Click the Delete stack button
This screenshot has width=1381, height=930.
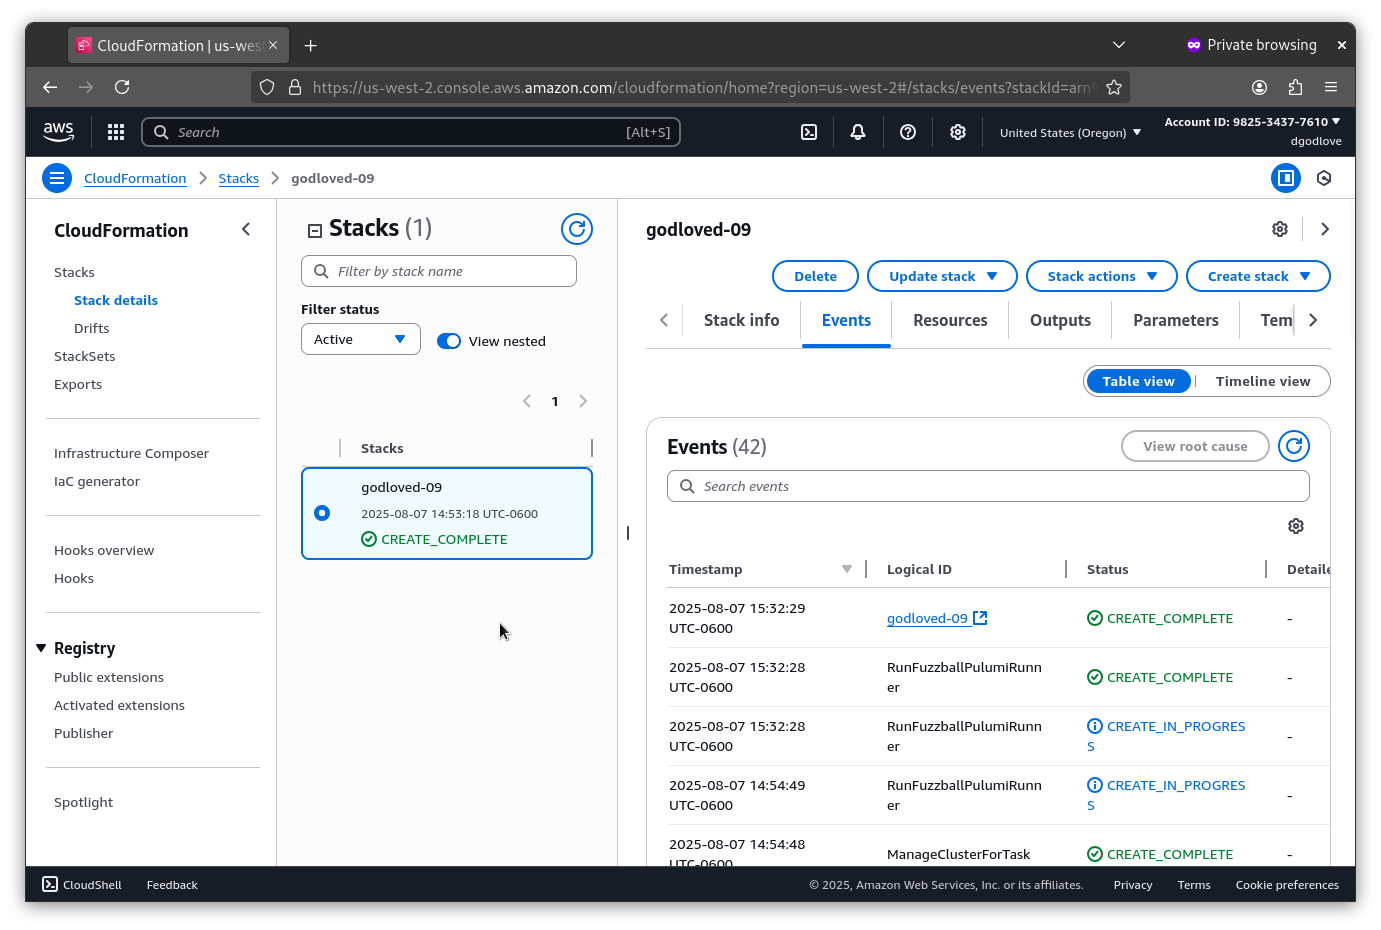(x=815, y=276)
